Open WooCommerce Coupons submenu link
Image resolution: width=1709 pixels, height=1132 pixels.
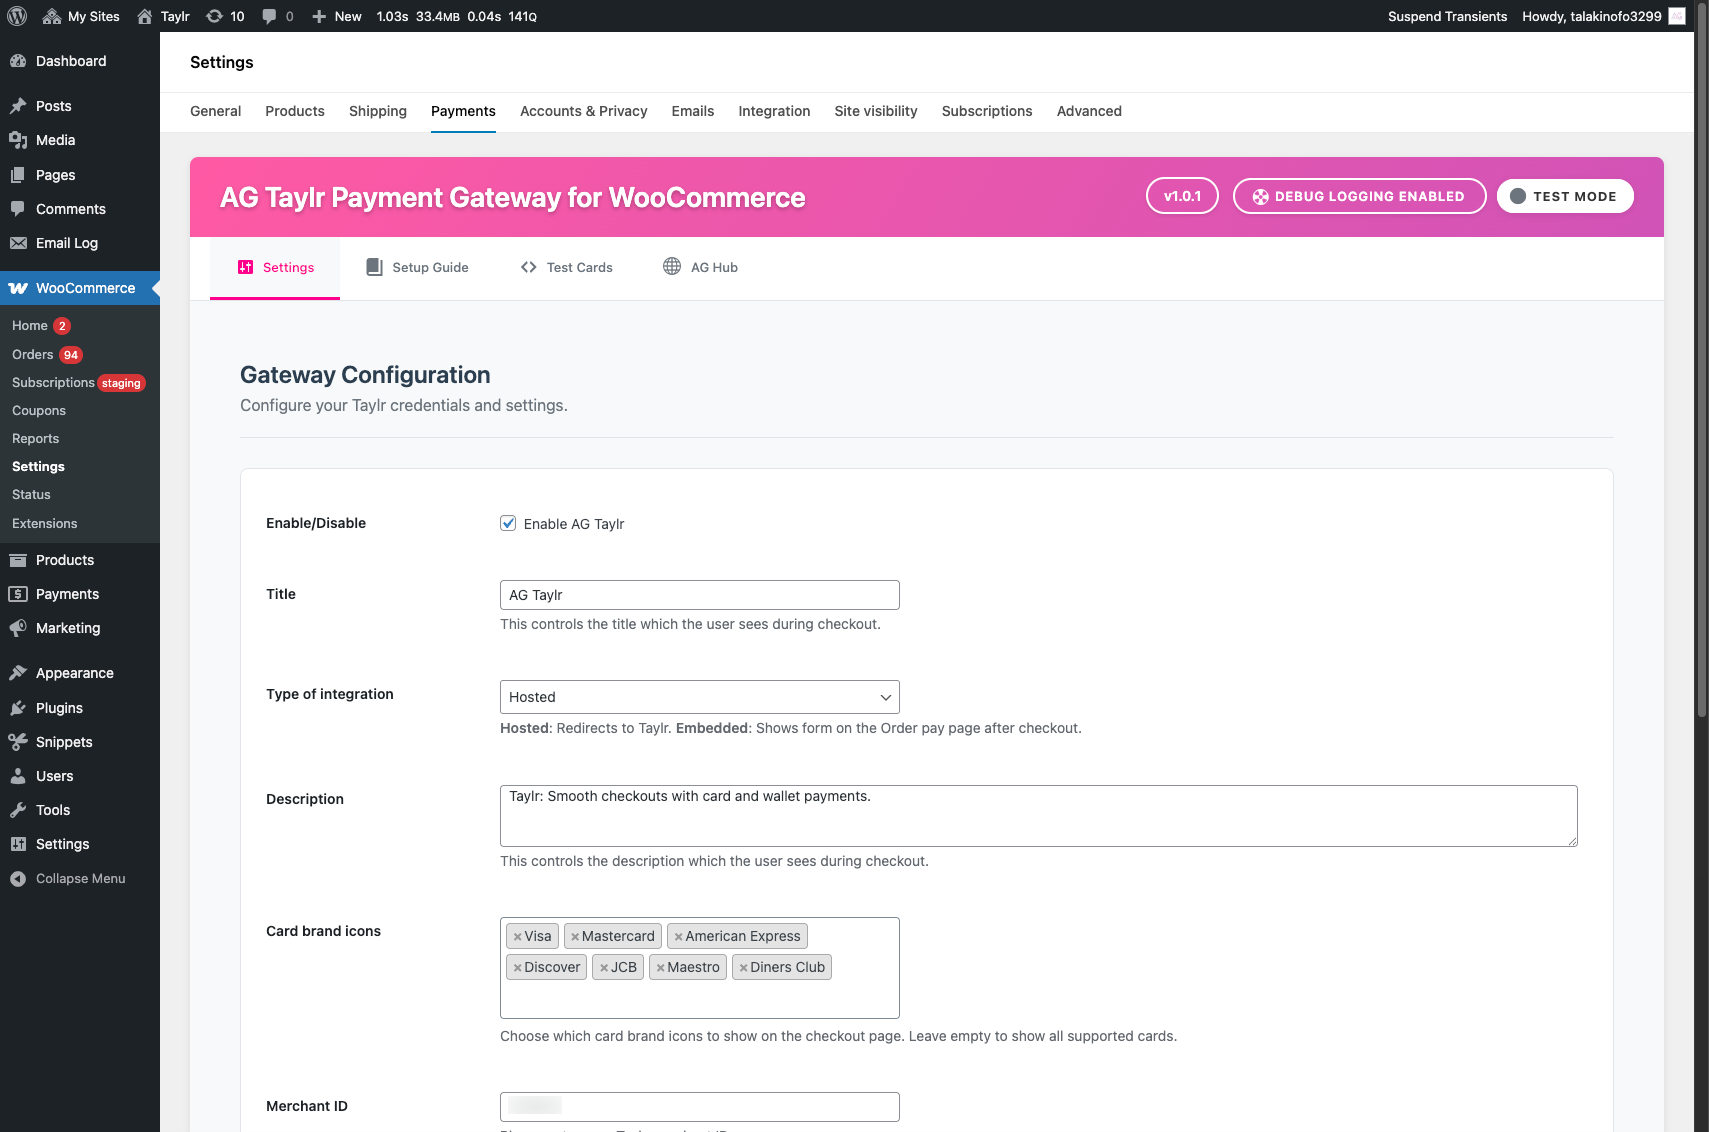39,411
